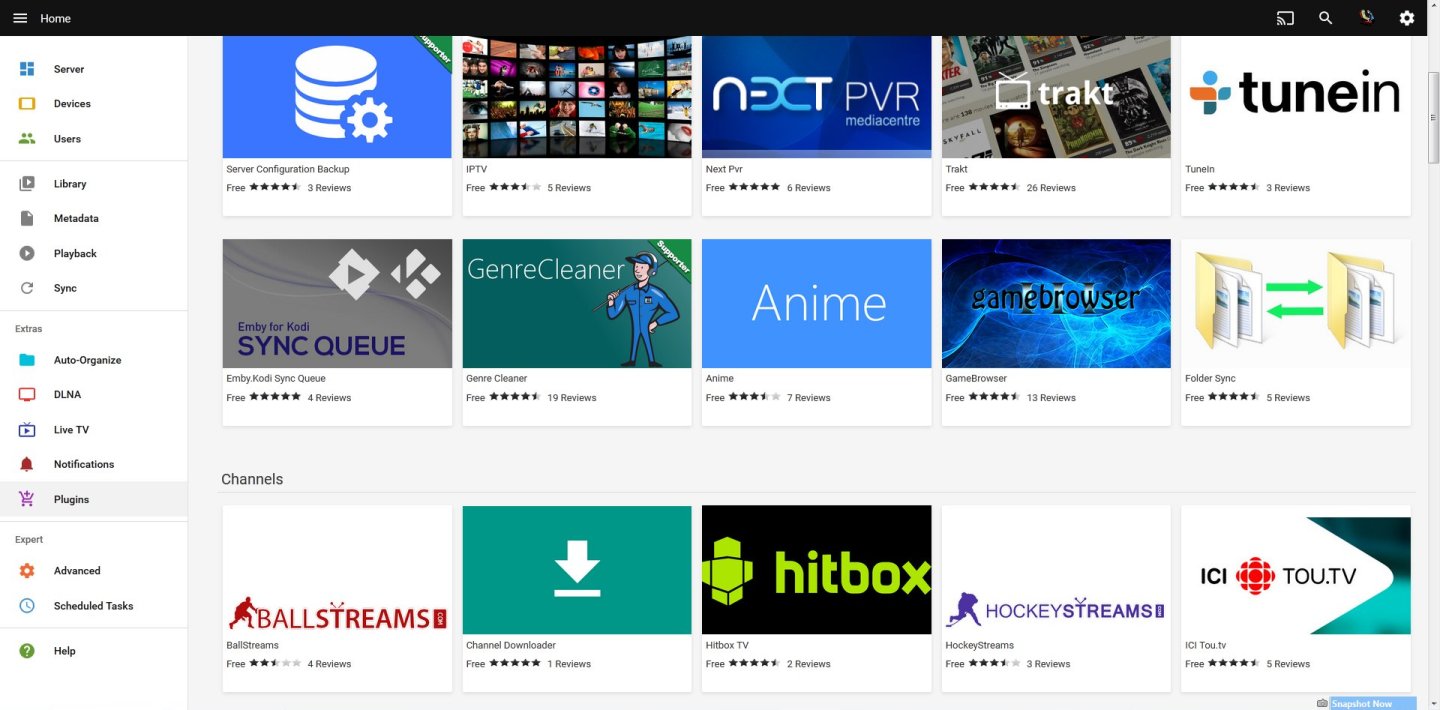
Task: Click "7 Reviews" under Anime
Action: (x=809, y=398)
